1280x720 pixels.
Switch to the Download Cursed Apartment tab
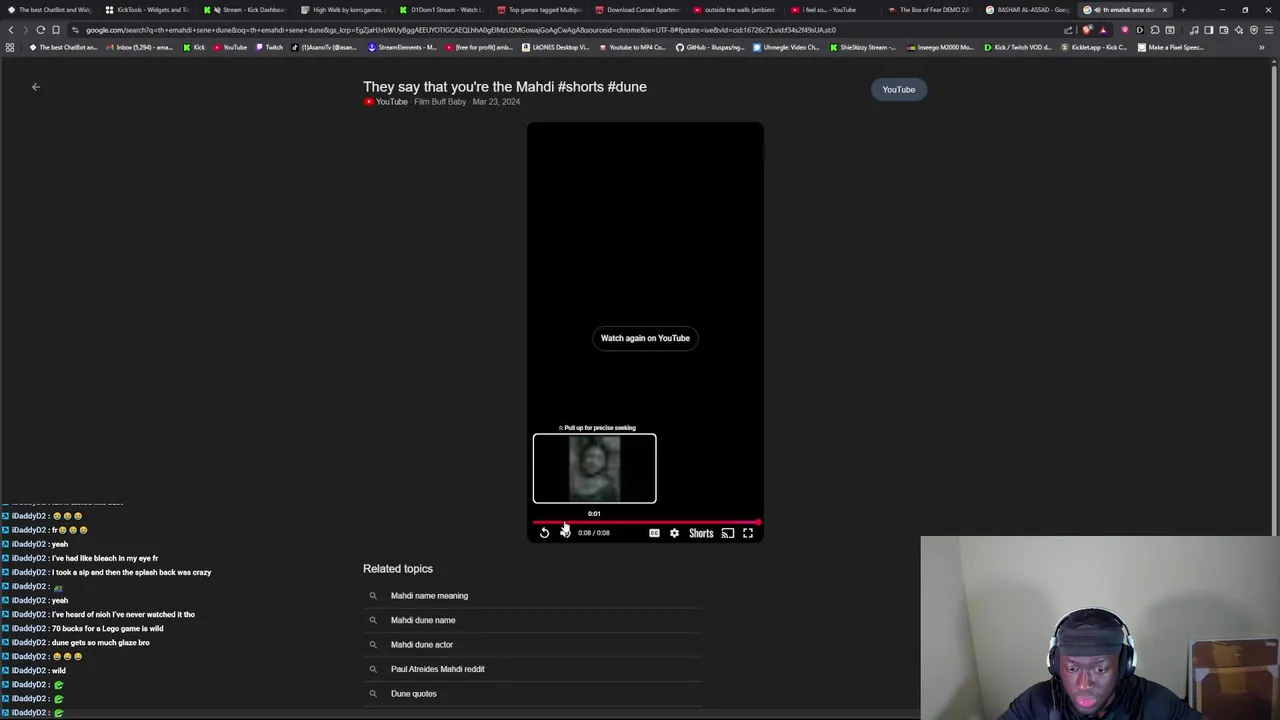pyautogui.click(x=637, y=10)
